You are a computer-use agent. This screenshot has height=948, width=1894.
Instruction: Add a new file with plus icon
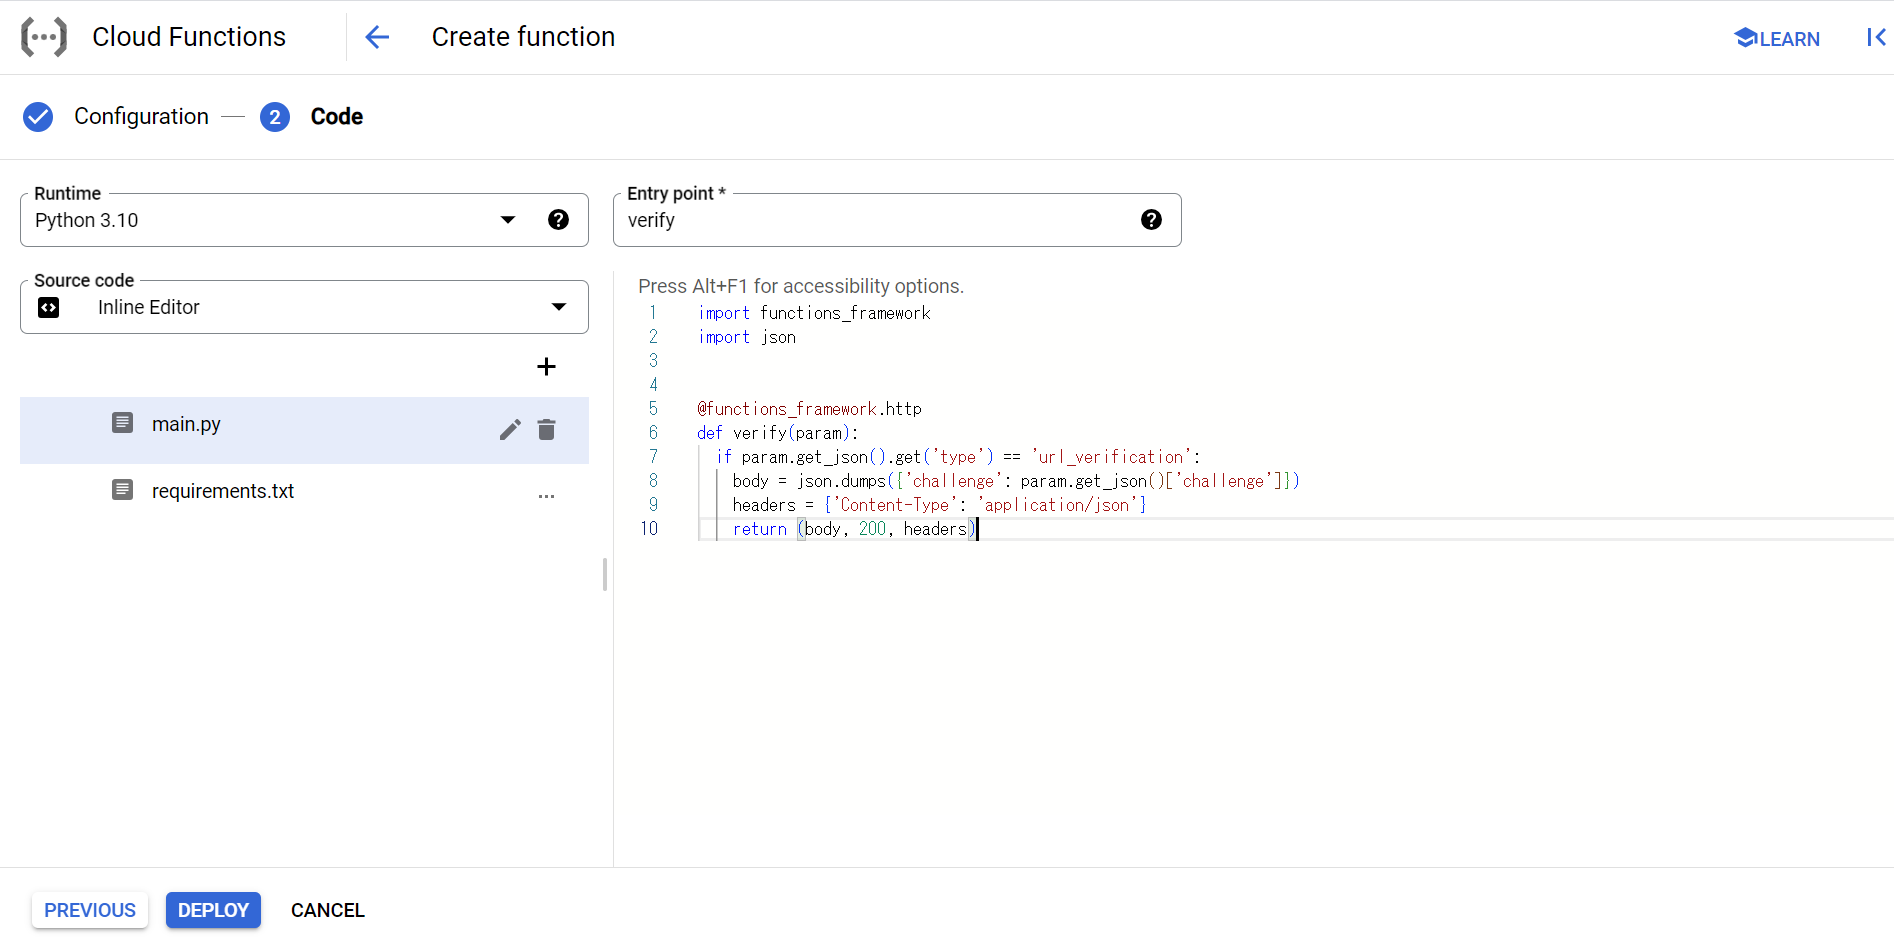[x=546, y=367]
